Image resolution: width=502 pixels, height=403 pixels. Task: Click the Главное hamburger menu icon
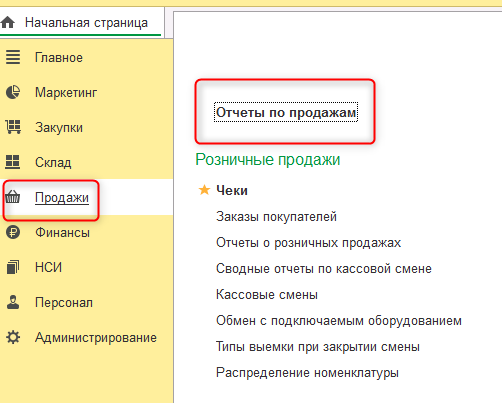(13, 57)
